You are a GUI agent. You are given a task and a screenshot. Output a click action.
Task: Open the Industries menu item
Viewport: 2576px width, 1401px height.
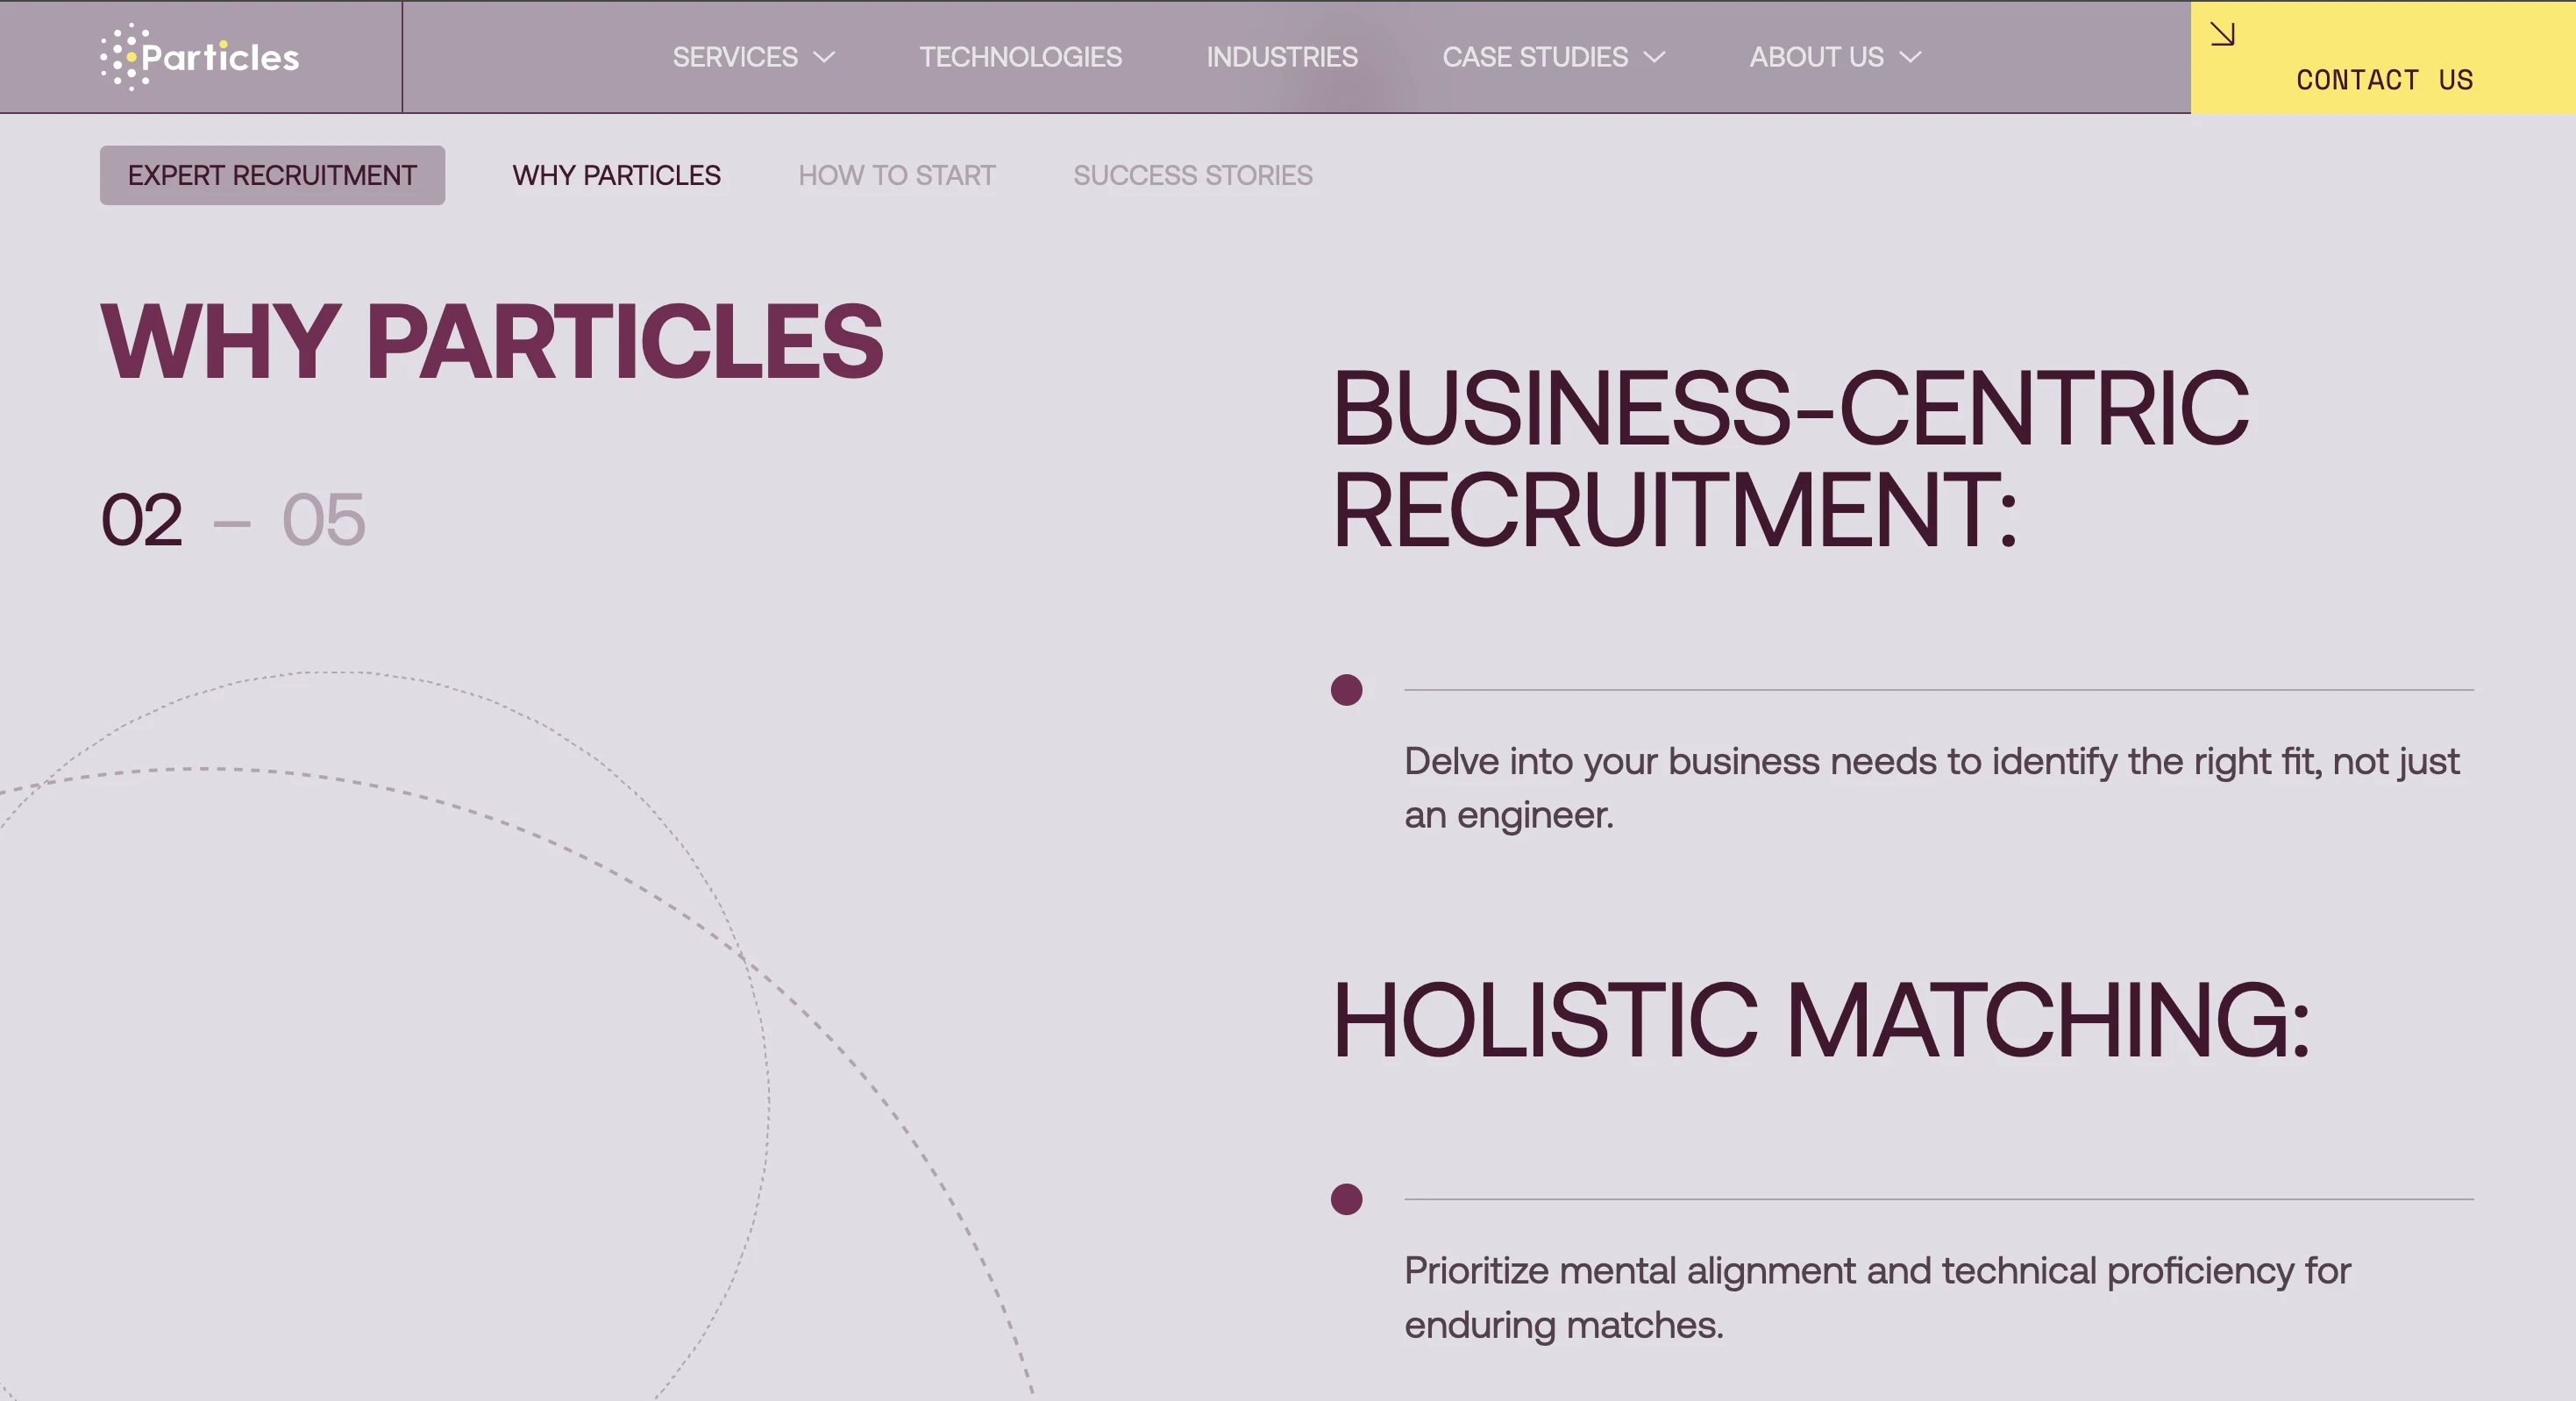[x=1281, y=57]
